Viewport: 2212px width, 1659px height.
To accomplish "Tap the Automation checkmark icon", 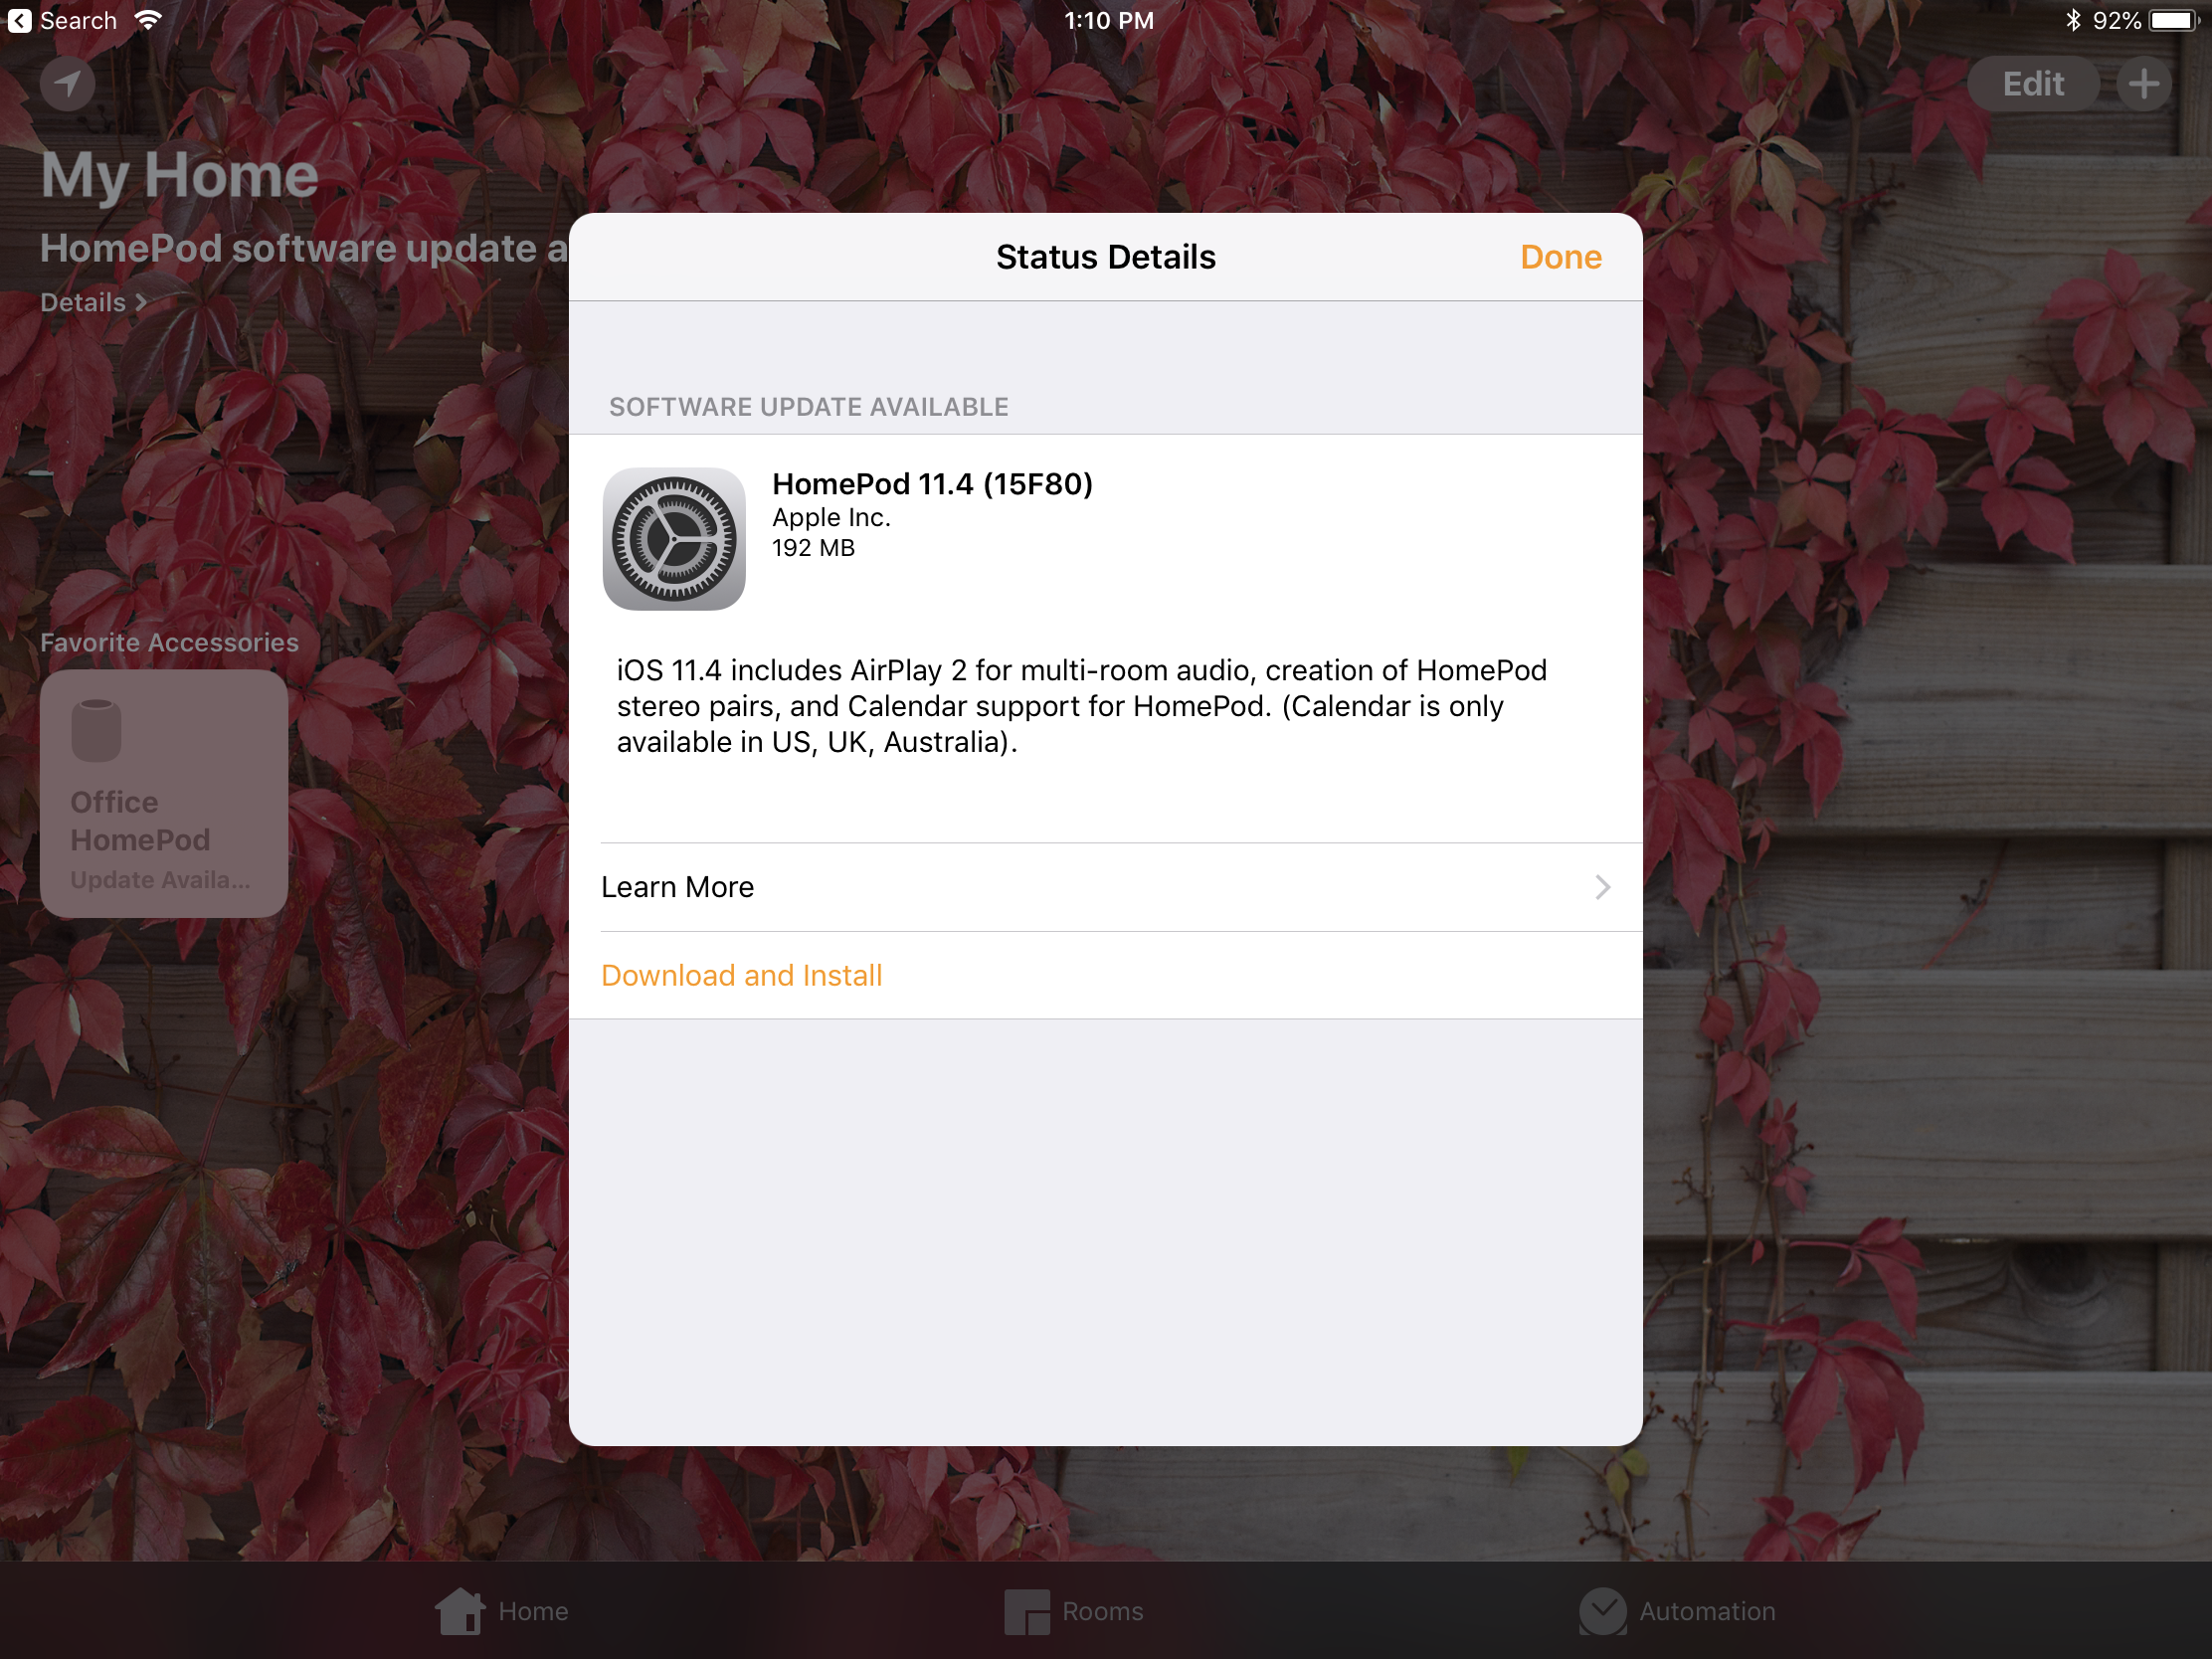I will coord(1603,1611).
